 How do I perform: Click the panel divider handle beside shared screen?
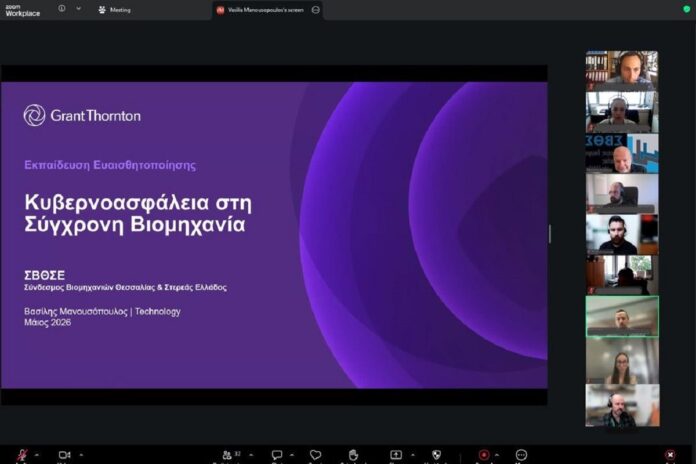click(550, 234)
